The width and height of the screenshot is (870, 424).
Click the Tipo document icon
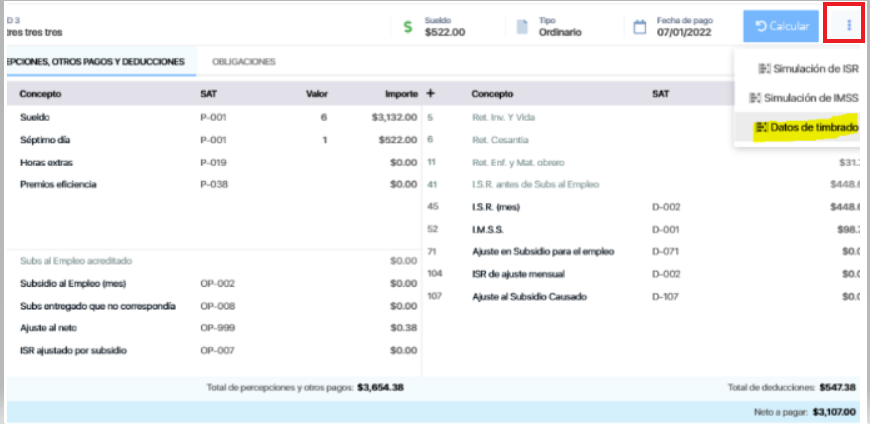(521, 27)
